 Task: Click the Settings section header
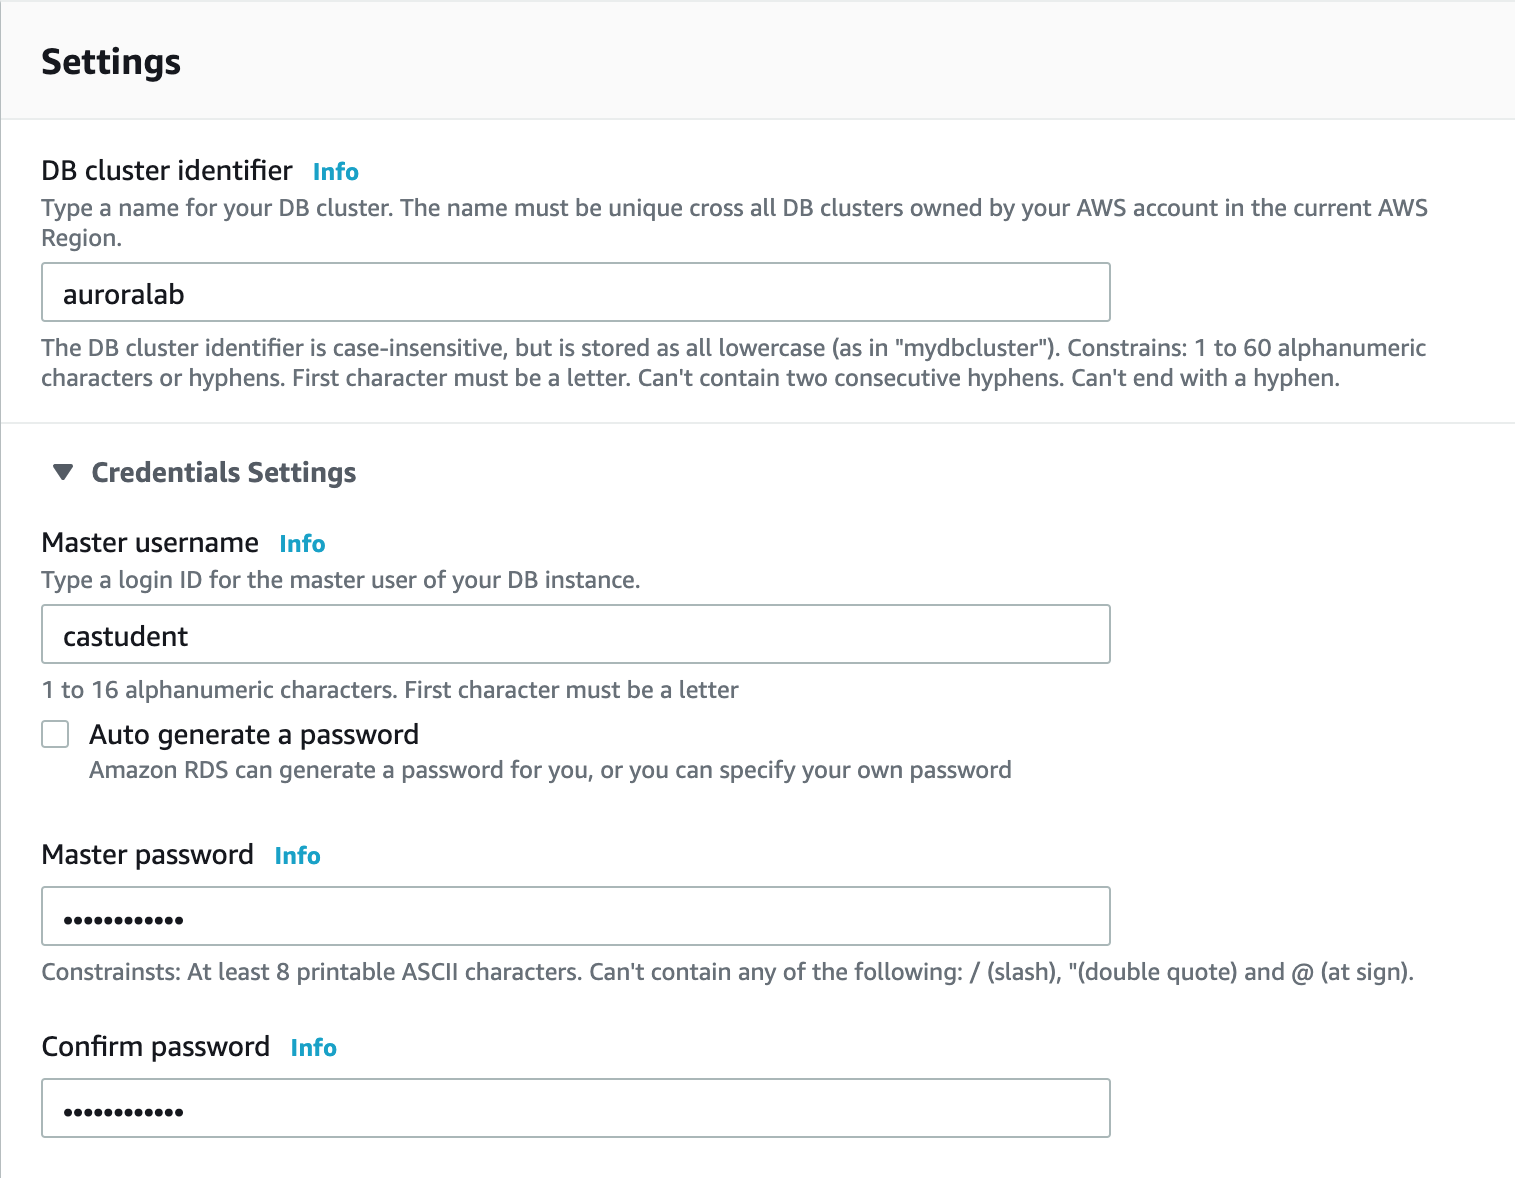110,61
